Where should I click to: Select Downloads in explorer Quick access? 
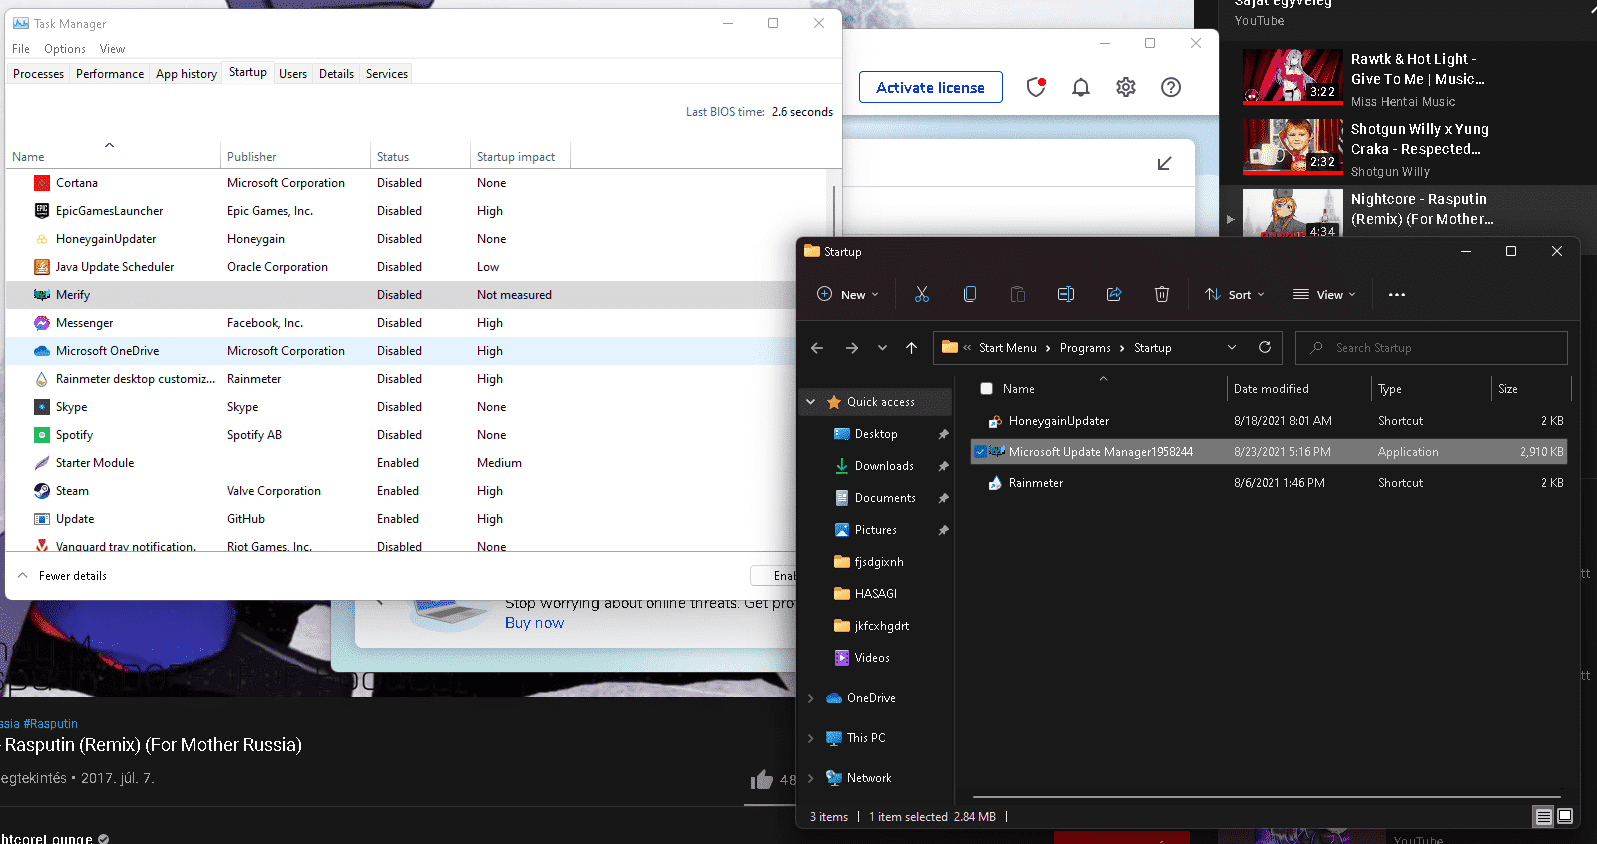pos(884,466)
